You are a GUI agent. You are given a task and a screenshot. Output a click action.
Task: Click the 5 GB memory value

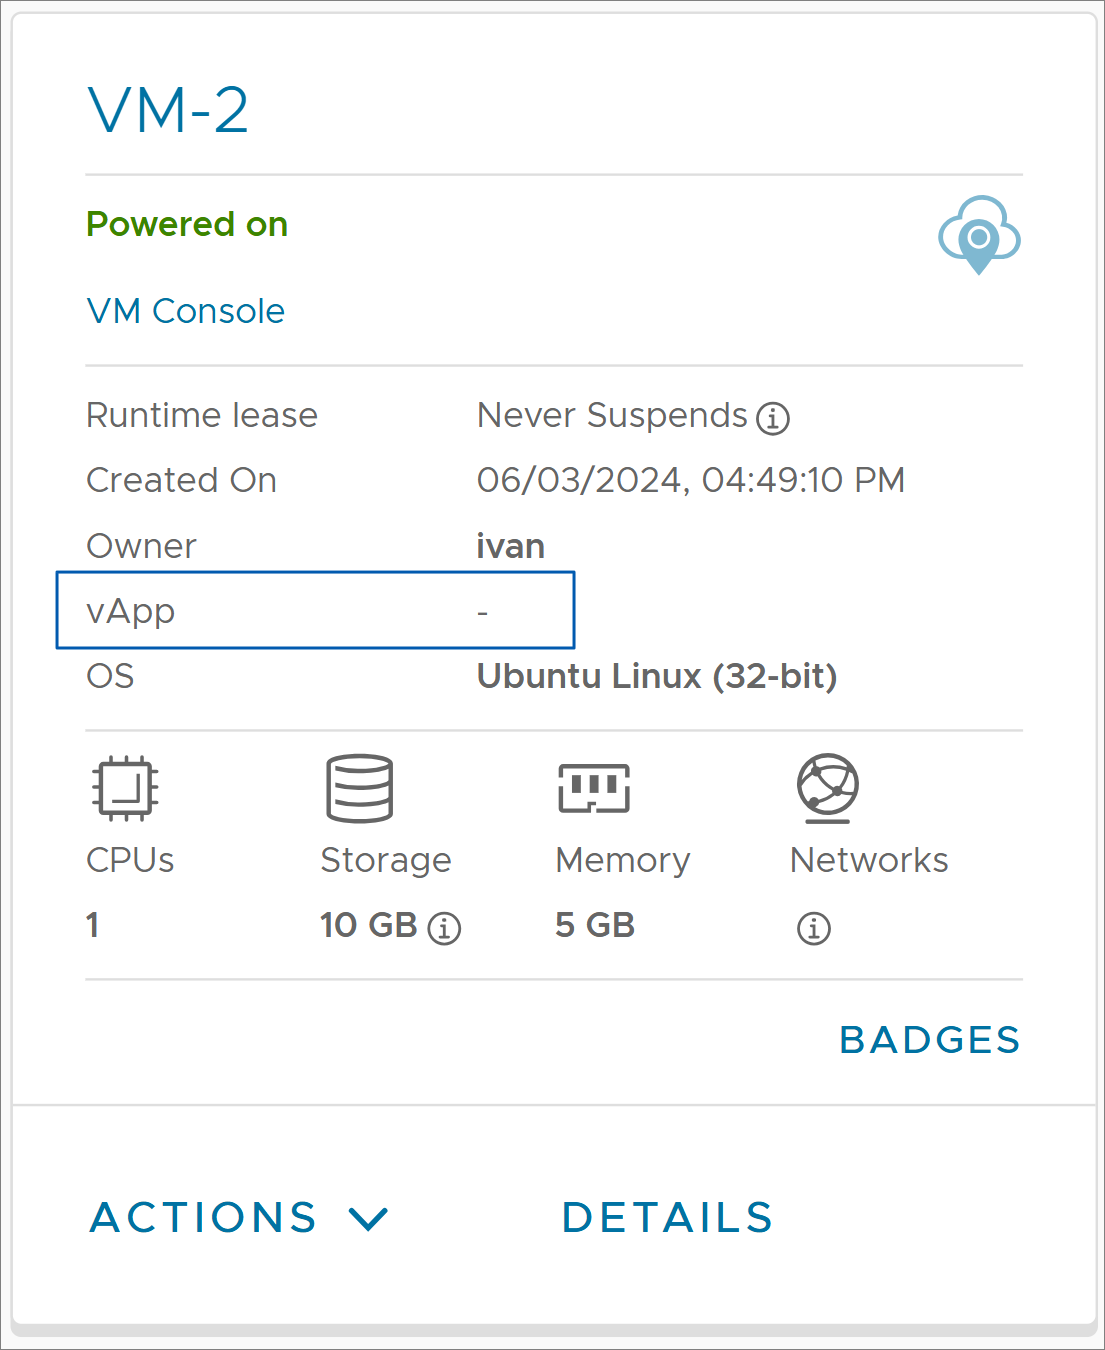595,925
